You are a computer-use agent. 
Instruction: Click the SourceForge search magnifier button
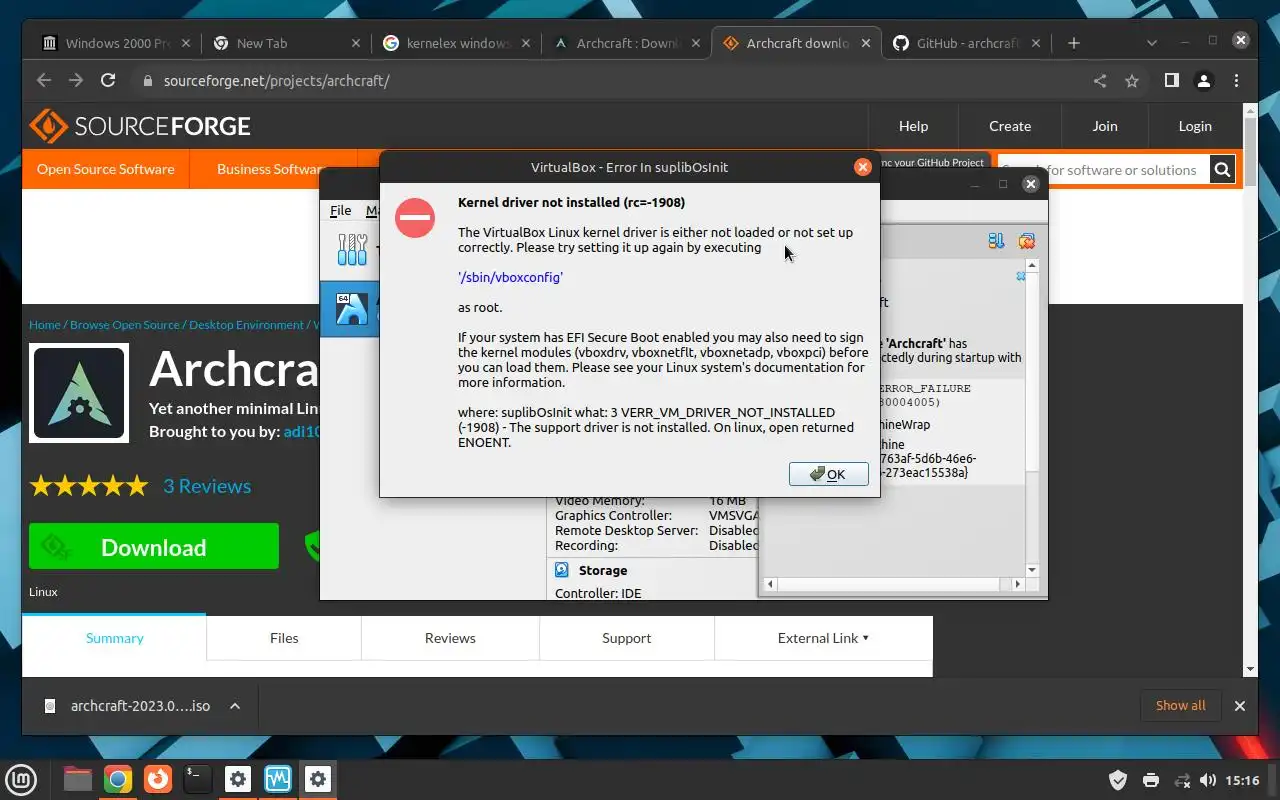coord(1223,170)
